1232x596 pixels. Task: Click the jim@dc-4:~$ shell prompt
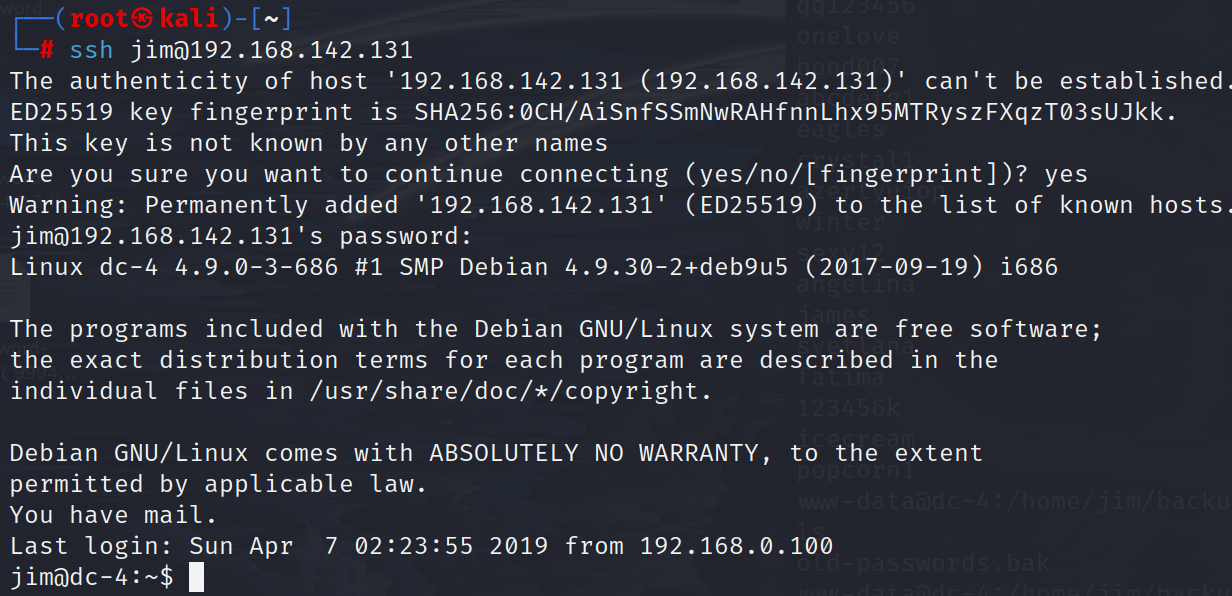pyautogui.click(x=92, y=577)
